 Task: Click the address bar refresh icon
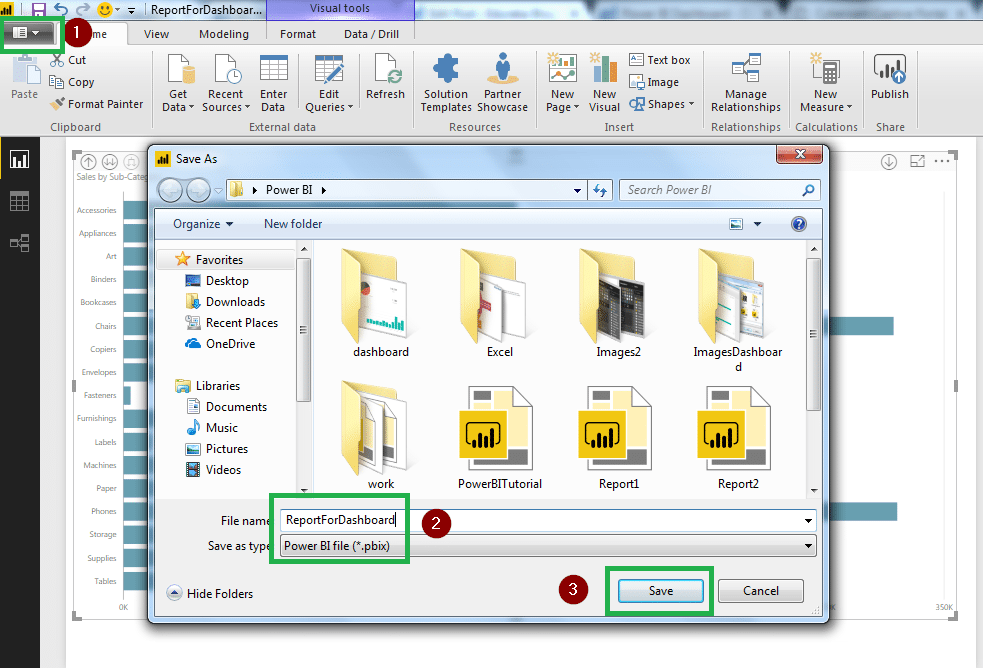pos(600,190)
